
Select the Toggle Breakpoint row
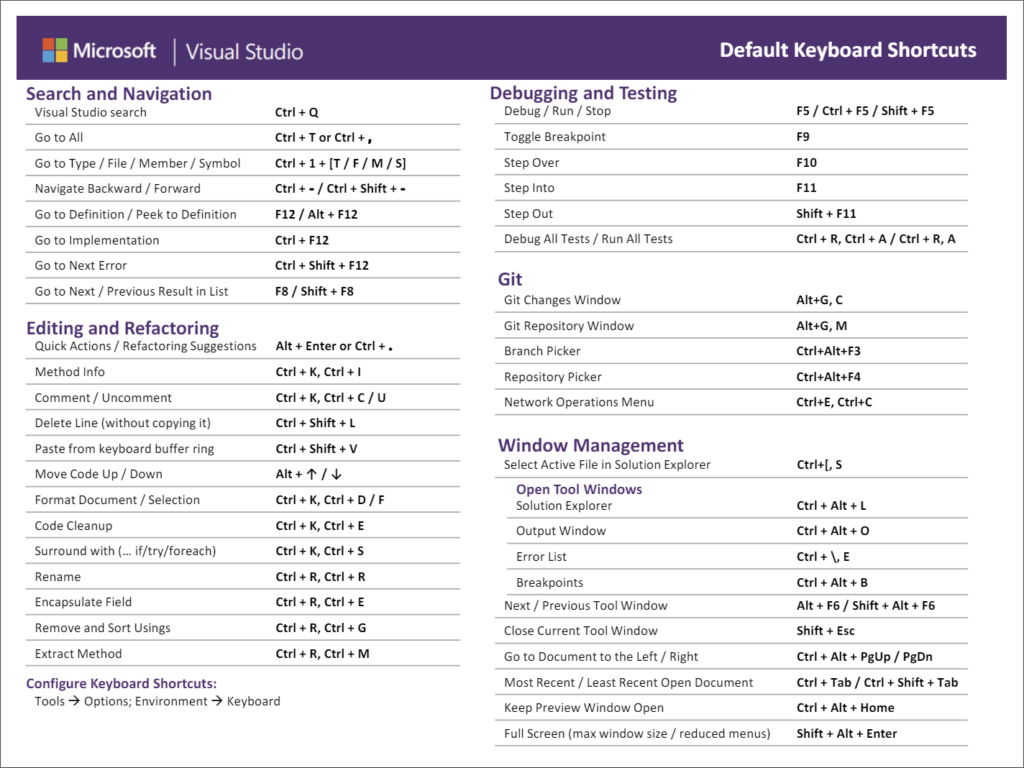pyautogui.click(x=554, y=137)
